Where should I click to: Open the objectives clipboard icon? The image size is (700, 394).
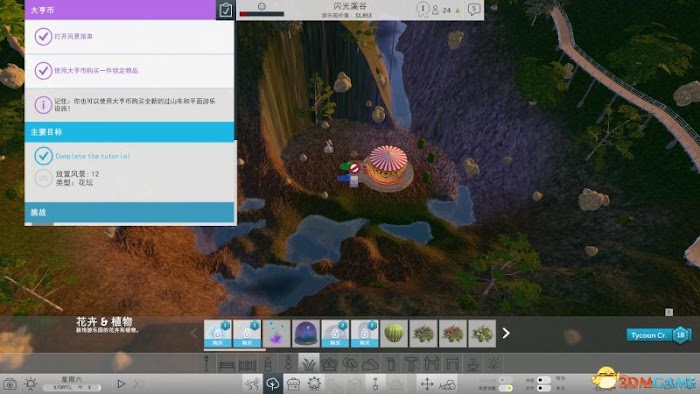pyautogui.click(x=226, y=10)
